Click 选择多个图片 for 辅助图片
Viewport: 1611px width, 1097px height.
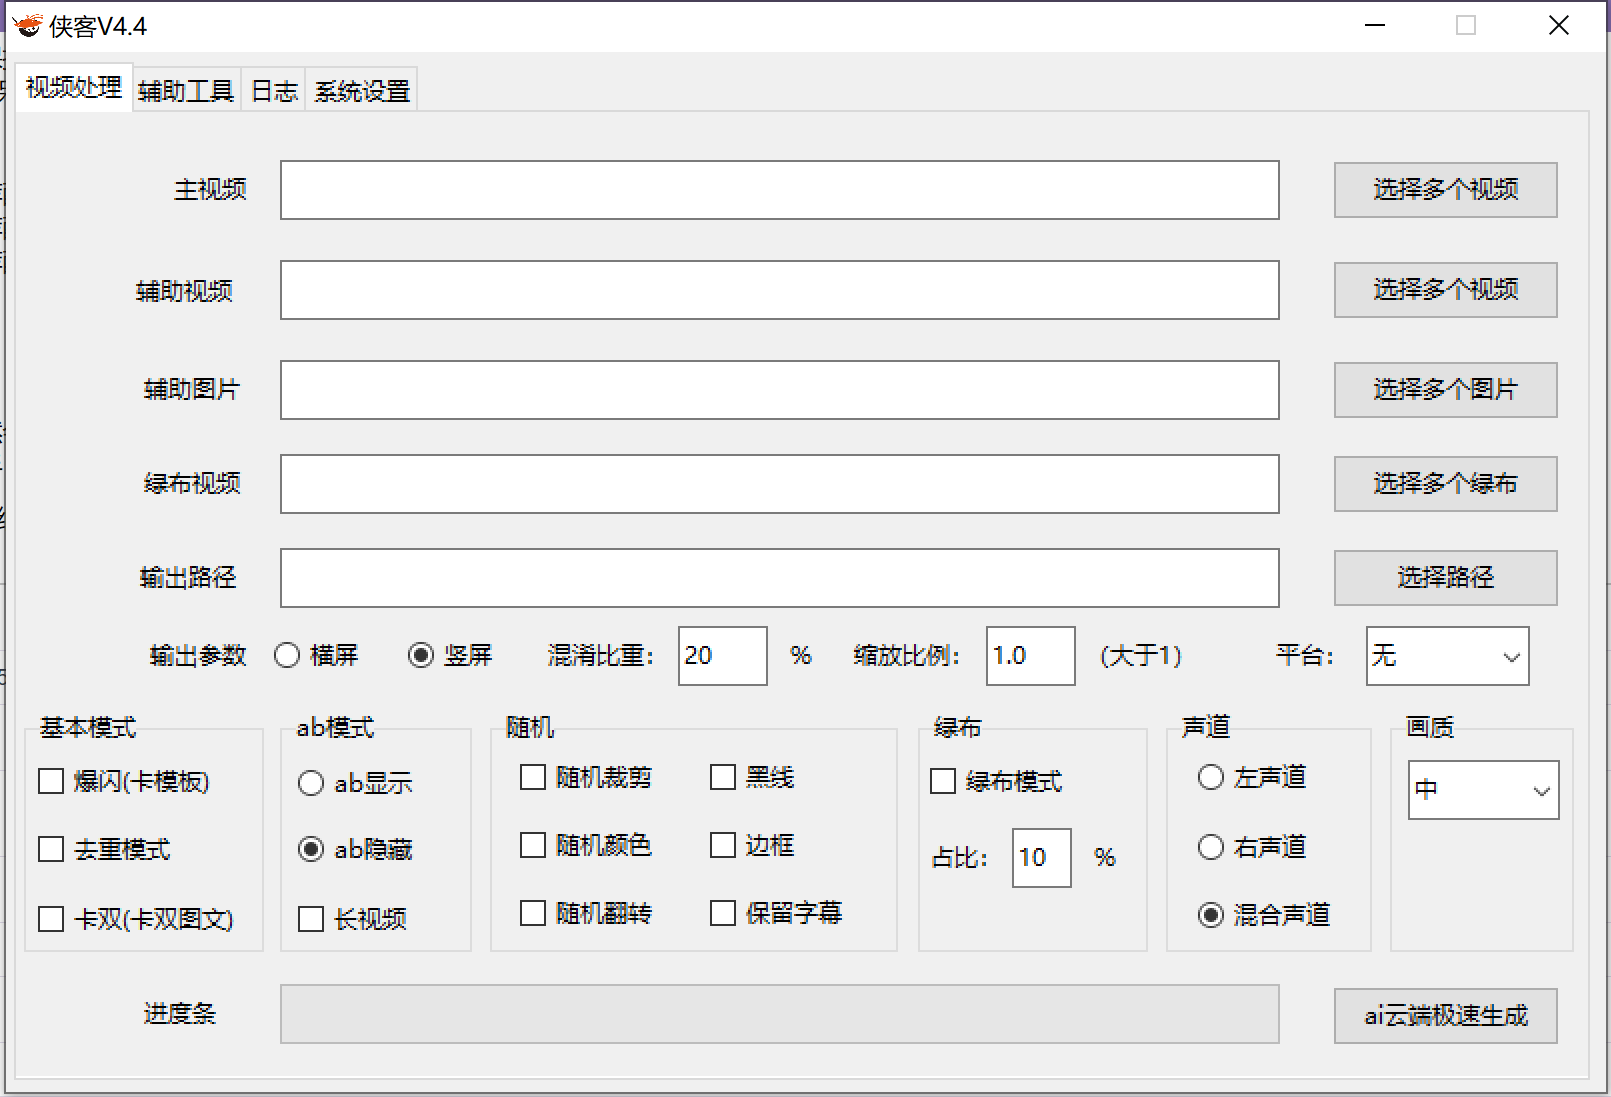[x=1445, y=390]
